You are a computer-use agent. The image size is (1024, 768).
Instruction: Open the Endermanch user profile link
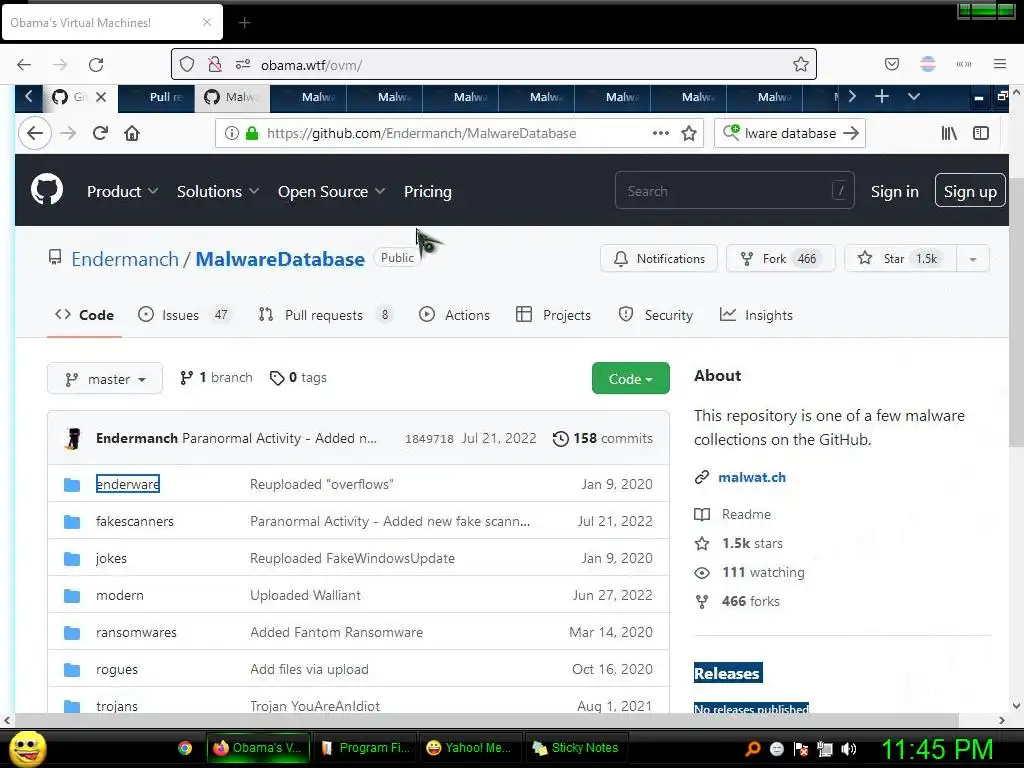tap(125, 259)
